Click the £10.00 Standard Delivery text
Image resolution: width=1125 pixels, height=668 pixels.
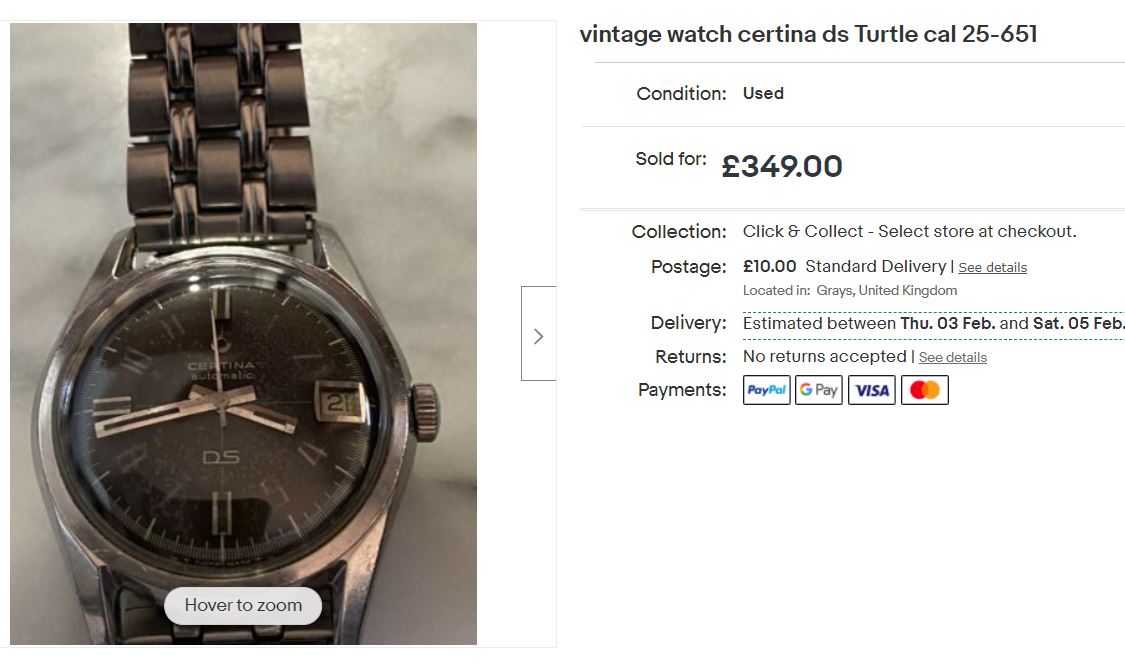(844, 267)
